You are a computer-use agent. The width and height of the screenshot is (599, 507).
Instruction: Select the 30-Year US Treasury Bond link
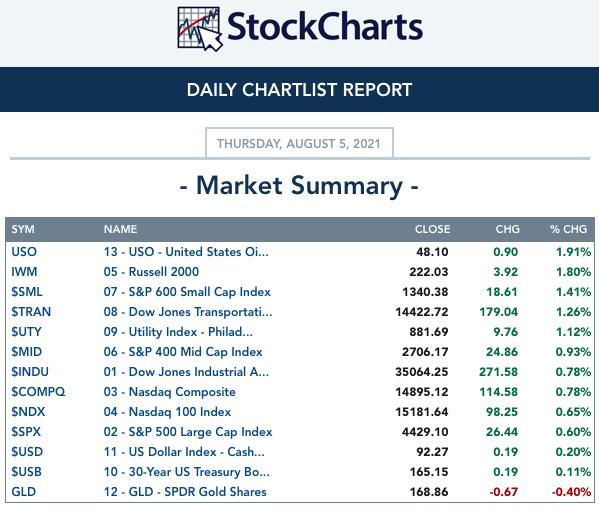(187, 471)
